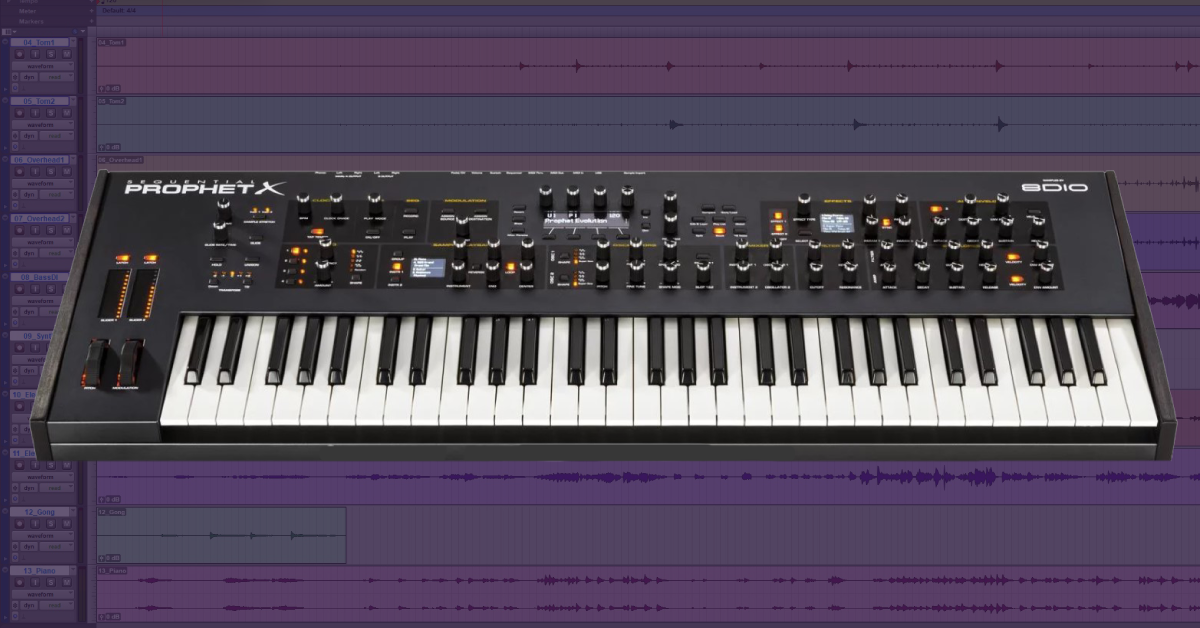Enable input monitoring on the 12_Gong track
The height and width of the screenshot is (628, 1200).
click(x=33, y=523)
